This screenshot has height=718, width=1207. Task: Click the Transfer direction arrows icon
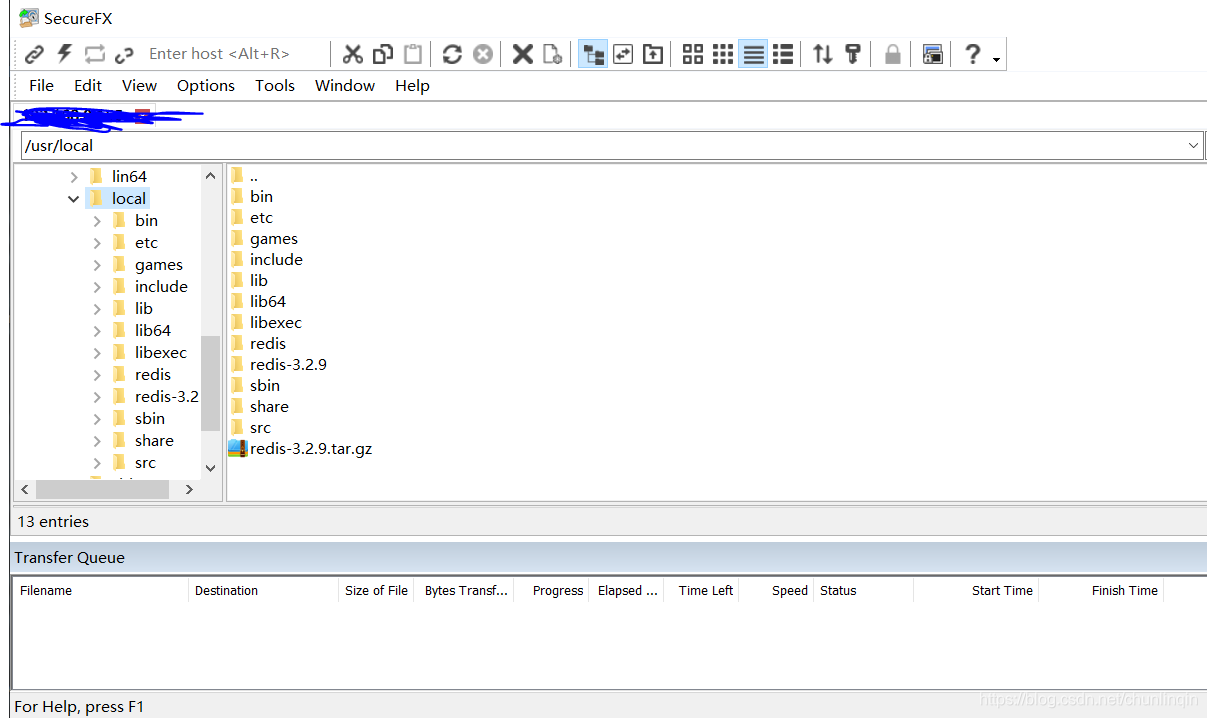[822, 54]
